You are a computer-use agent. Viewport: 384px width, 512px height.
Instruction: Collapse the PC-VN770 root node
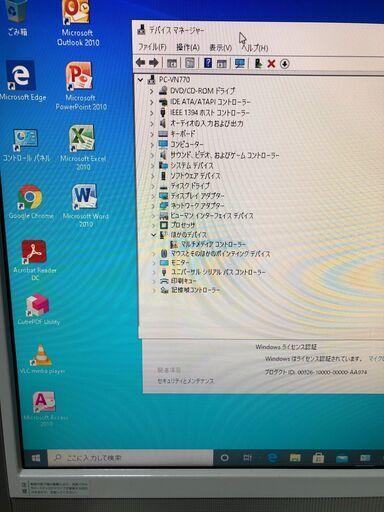coord(141,80)
